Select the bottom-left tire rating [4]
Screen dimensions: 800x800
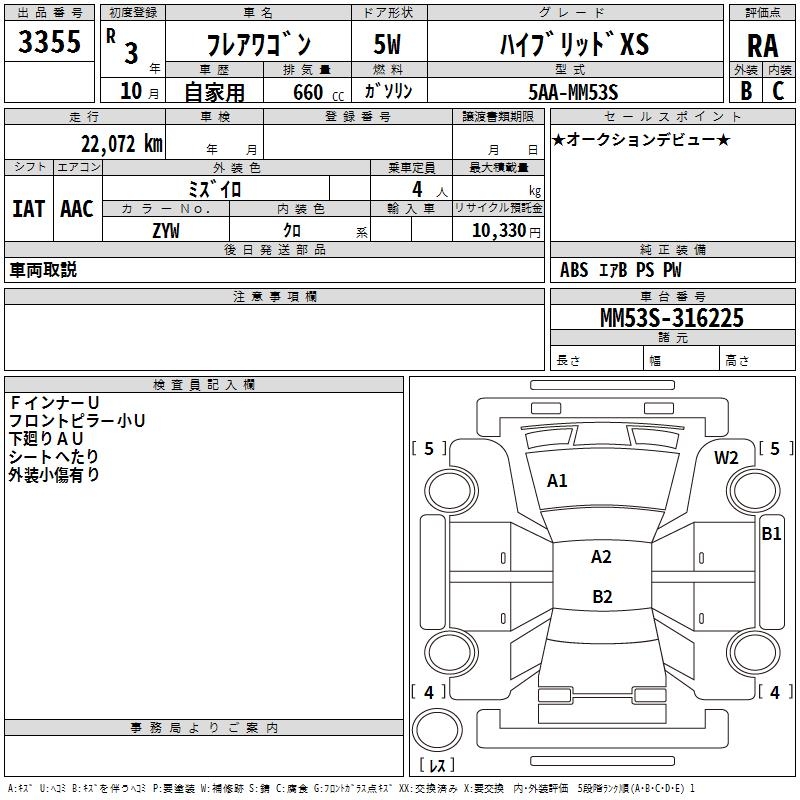pos(429,692)
